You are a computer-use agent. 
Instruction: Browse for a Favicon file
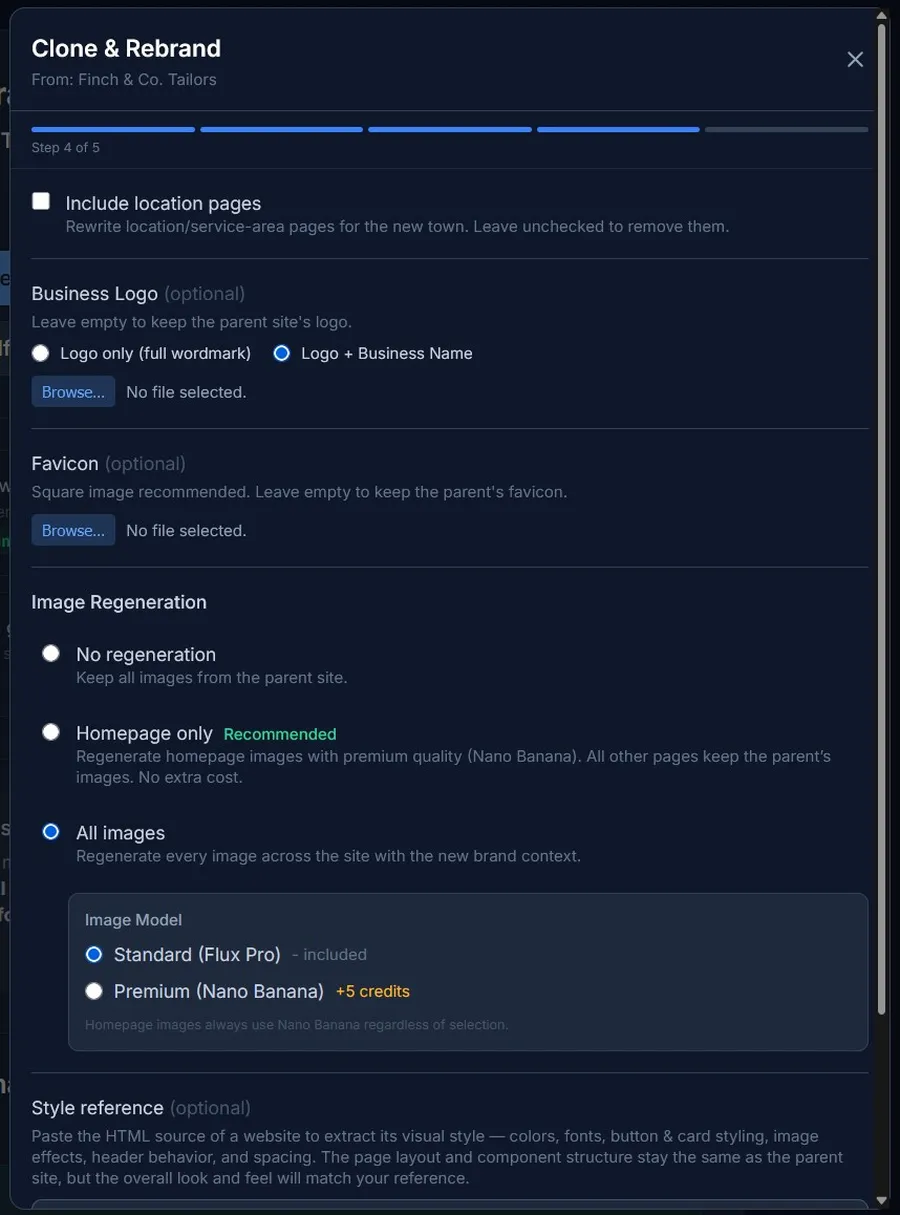(73, 530)
